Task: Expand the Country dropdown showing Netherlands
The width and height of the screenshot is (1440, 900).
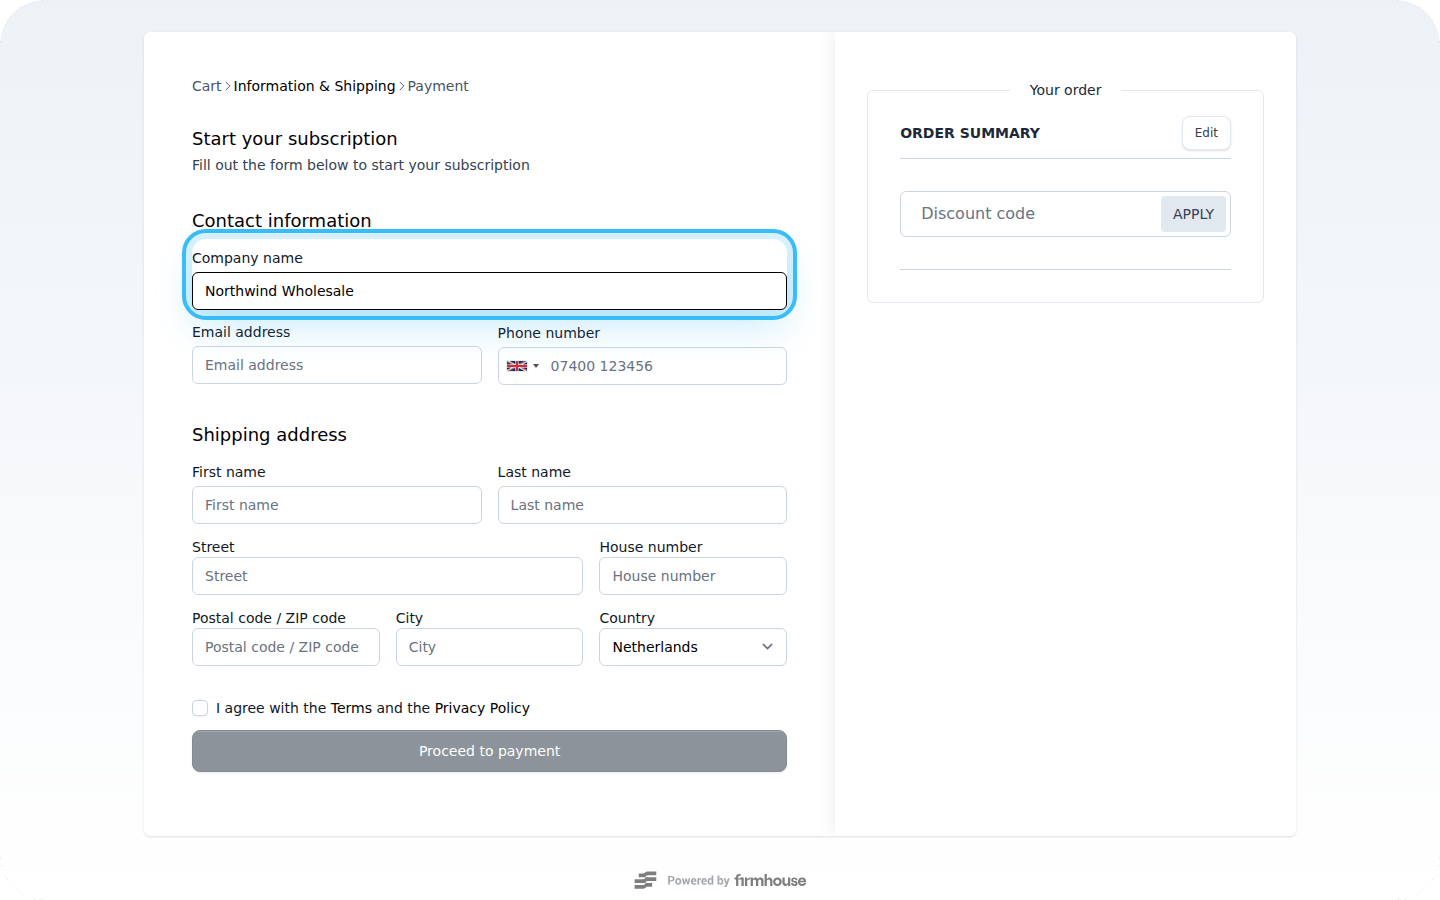Action: pyautogui.click(x=693, y=647)
